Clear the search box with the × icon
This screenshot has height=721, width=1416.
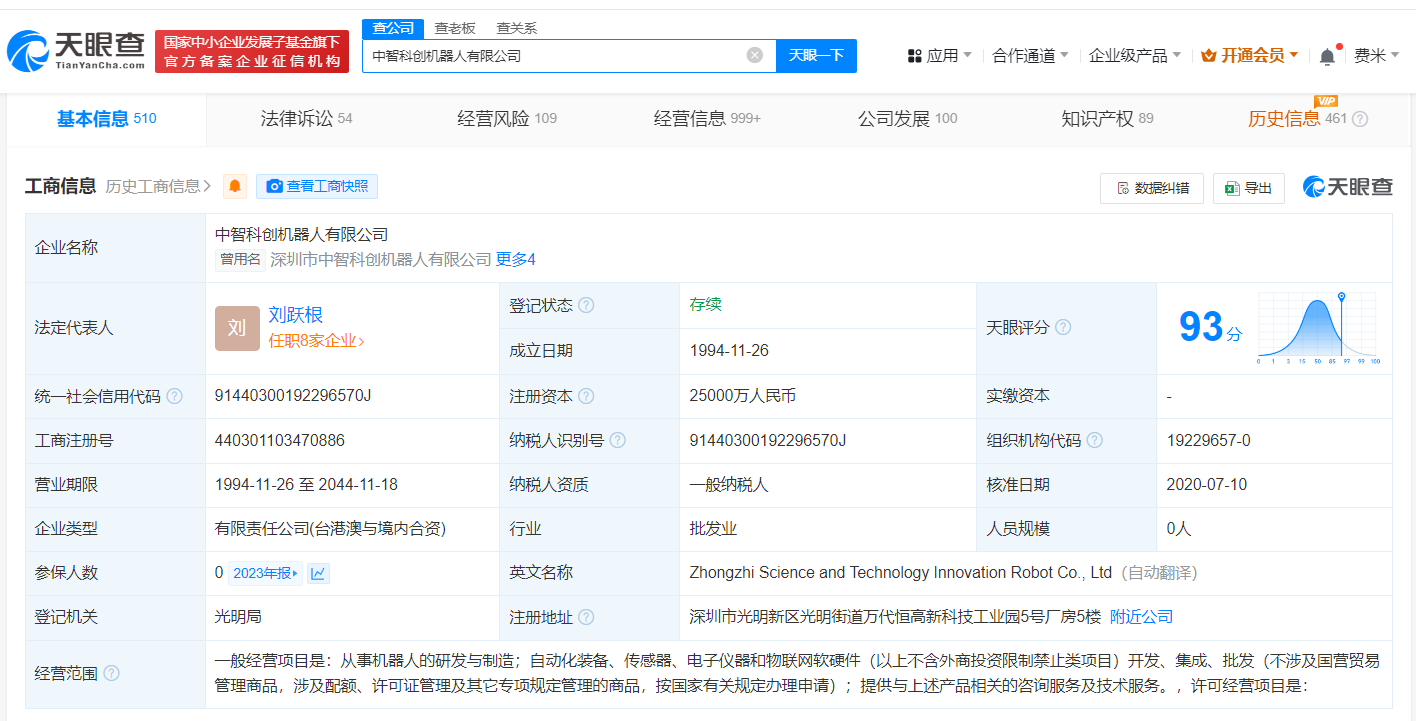(754, 55)
